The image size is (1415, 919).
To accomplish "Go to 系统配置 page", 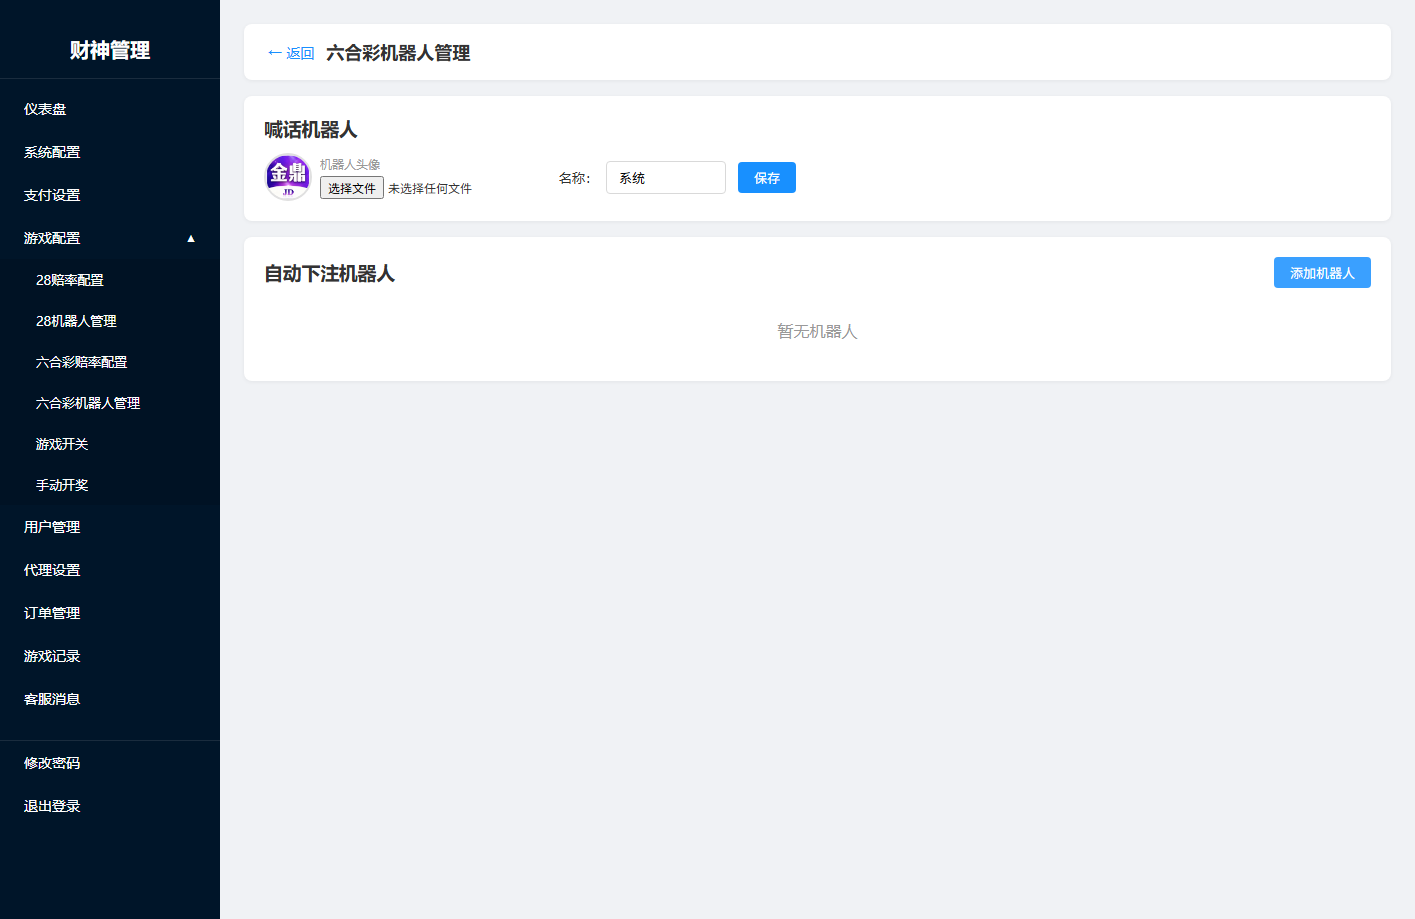I will pos(52,152).
